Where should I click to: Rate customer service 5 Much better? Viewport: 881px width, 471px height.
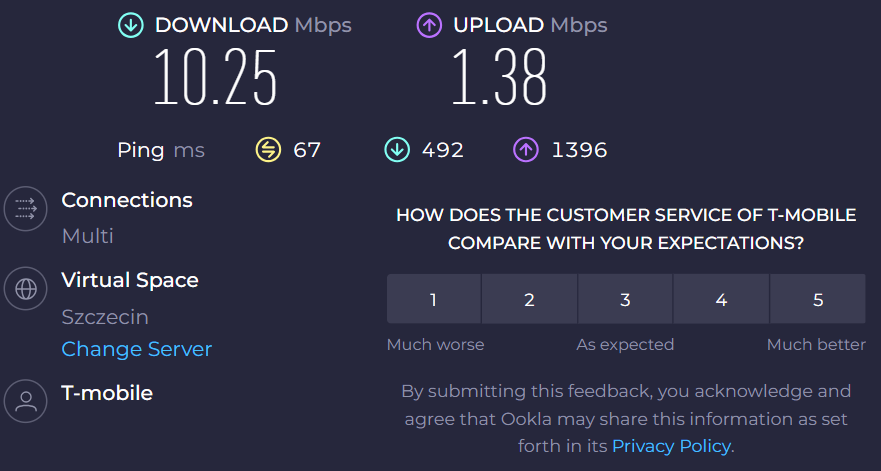pyautogui.click(x=818, y=299)
